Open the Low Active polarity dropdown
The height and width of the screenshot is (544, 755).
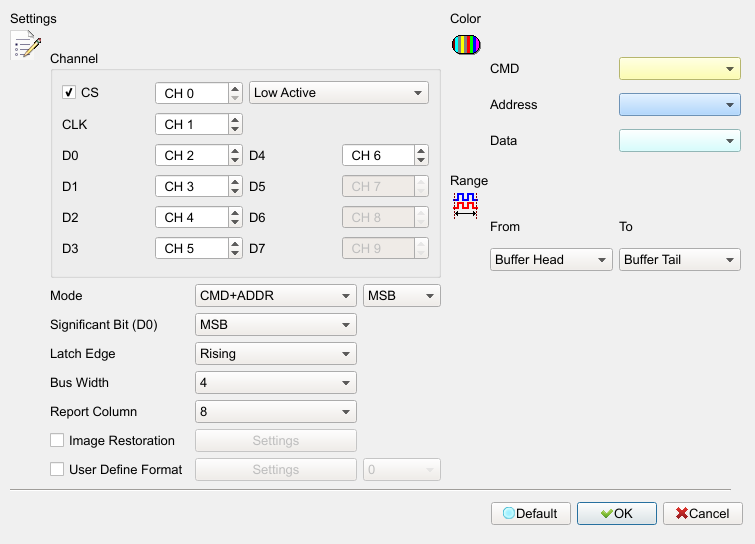point(338,92)
